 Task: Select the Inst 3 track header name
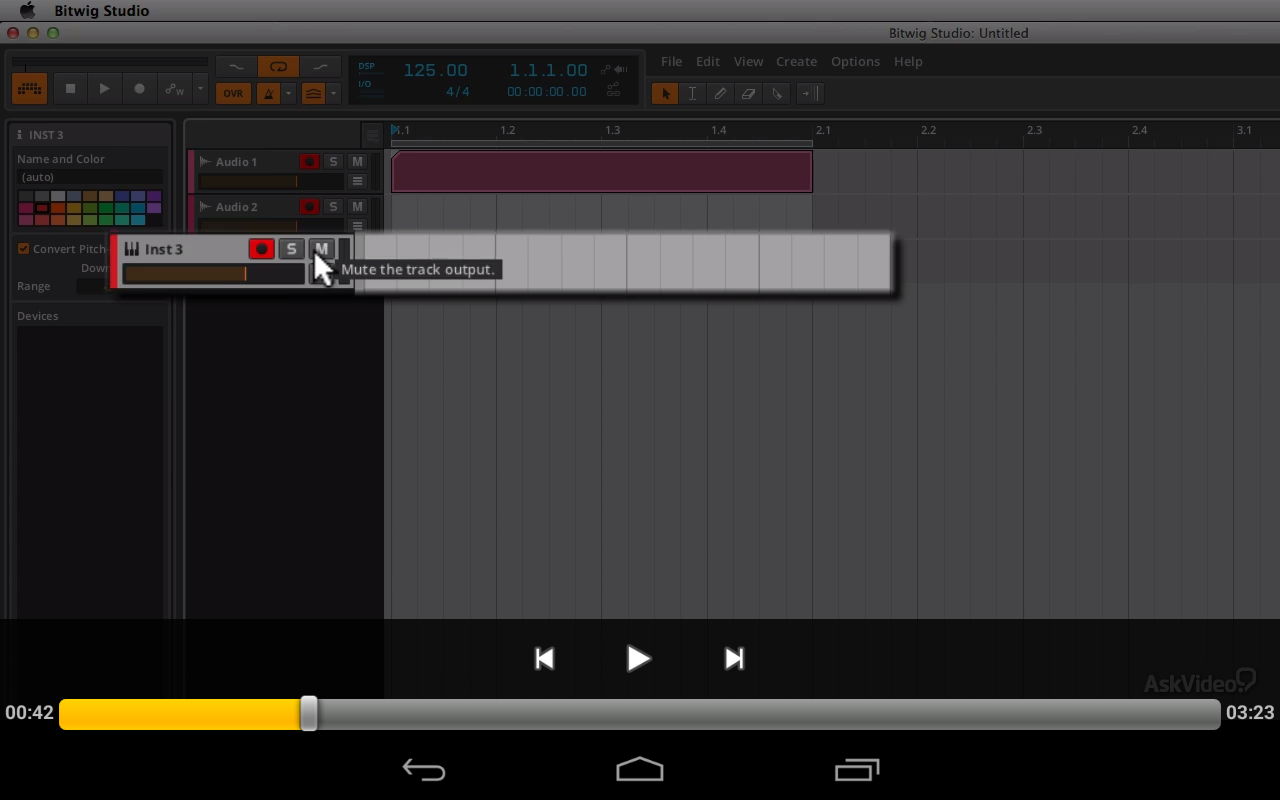click(x=164, y=249)
